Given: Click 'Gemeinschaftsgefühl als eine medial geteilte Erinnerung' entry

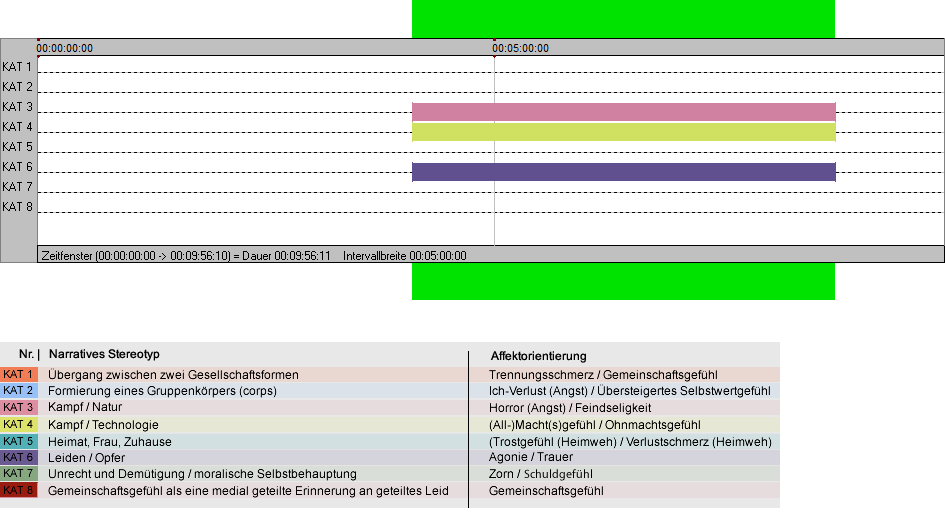Looking at the screenshot, I should pyautogui.click(x=248, y=491).
